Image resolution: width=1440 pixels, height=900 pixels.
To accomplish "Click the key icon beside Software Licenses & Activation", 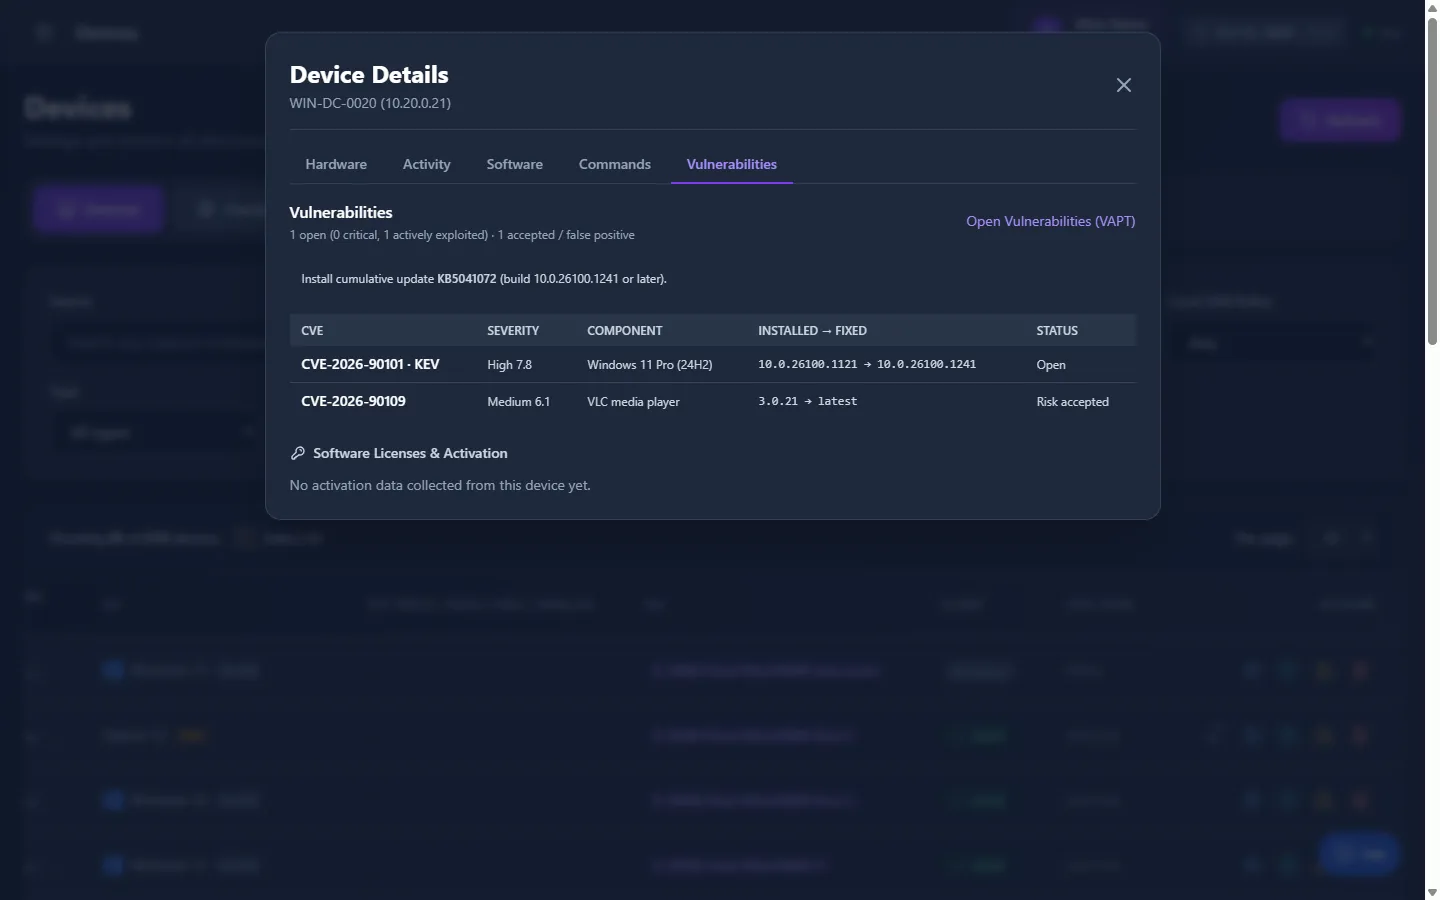I will [x=297, y=453].
